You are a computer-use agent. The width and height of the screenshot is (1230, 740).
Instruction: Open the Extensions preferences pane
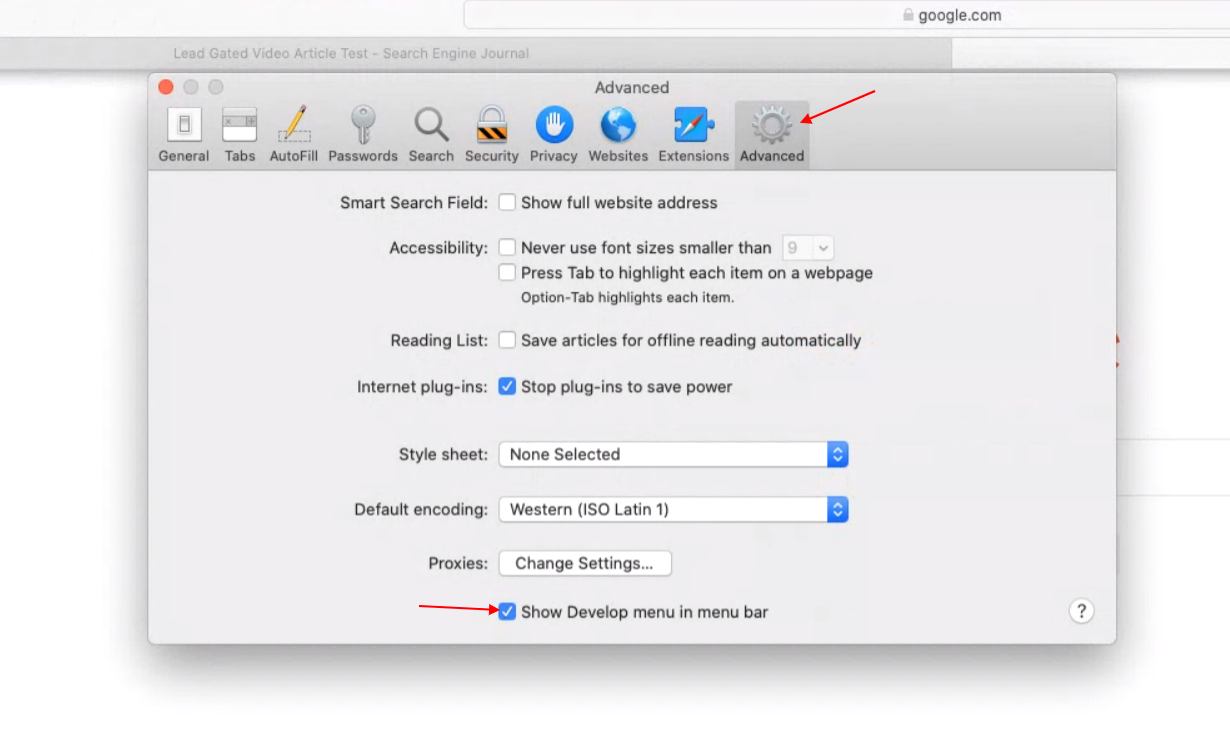point(693,130)
